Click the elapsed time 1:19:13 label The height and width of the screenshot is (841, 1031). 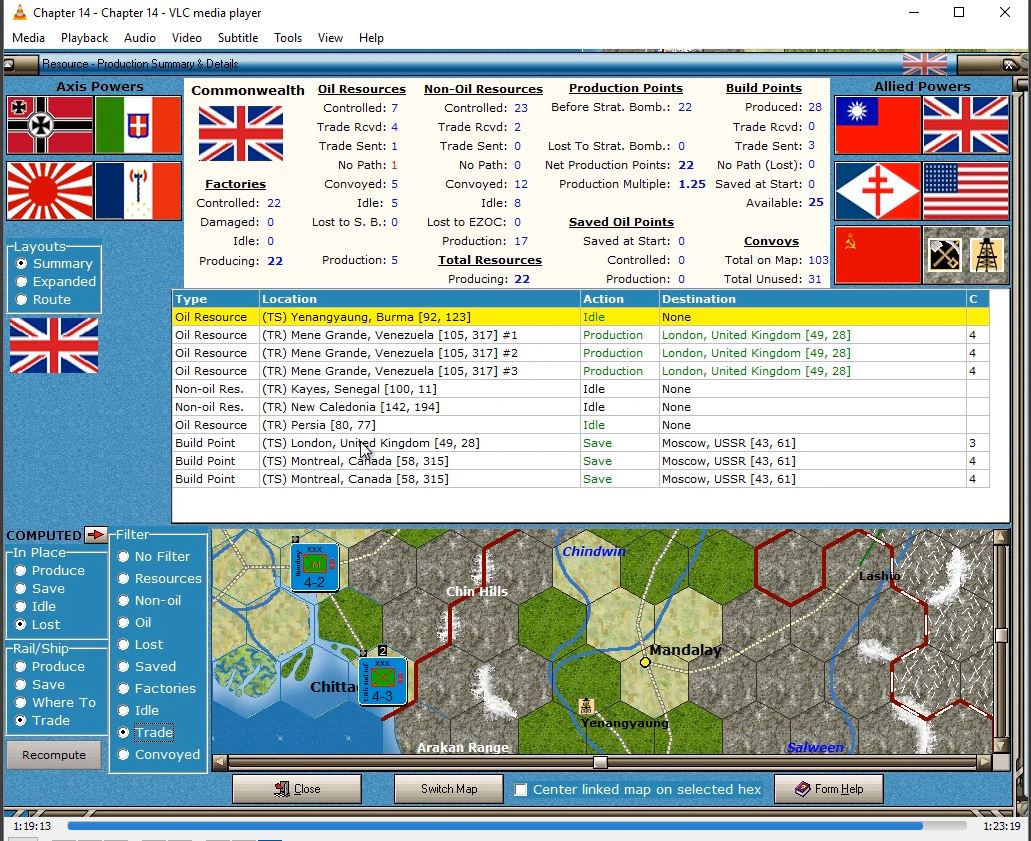pyautogui.click(x=32, y=826)
